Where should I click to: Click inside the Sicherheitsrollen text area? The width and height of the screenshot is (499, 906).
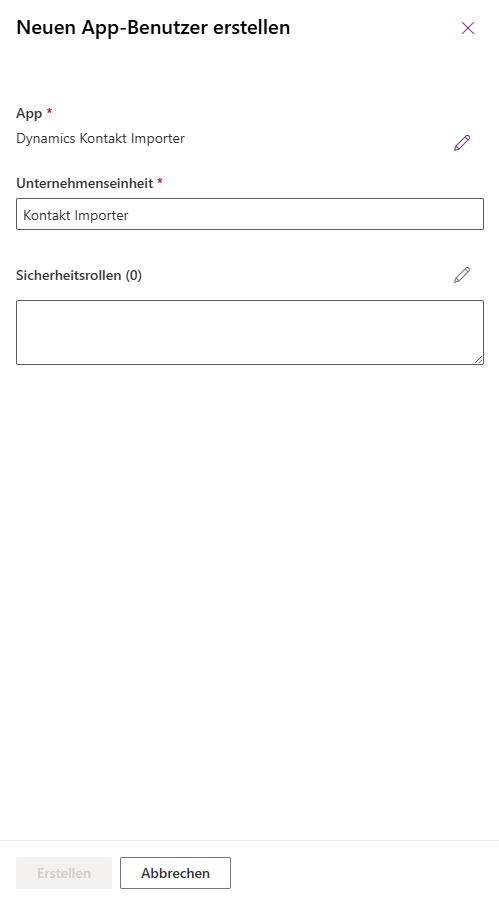pyautogui.click(x=250, y=332)
